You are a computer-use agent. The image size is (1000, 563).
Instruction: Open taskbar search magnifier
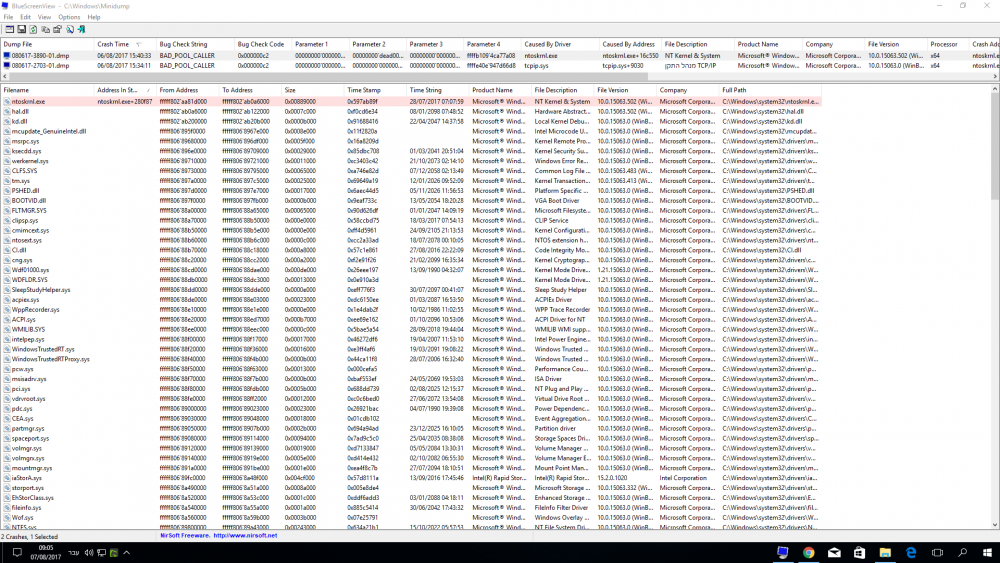pos(962,553)
